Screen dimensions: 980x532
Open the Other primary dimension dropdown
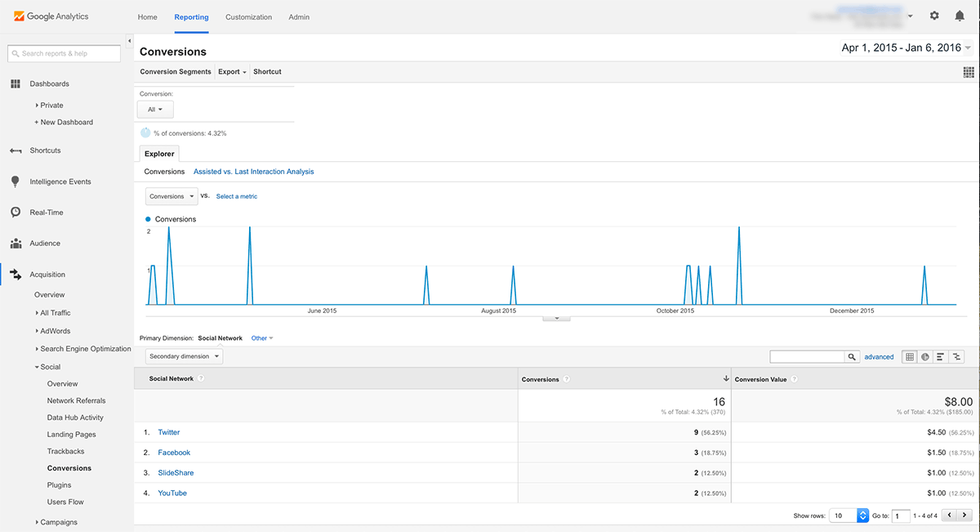262,338
